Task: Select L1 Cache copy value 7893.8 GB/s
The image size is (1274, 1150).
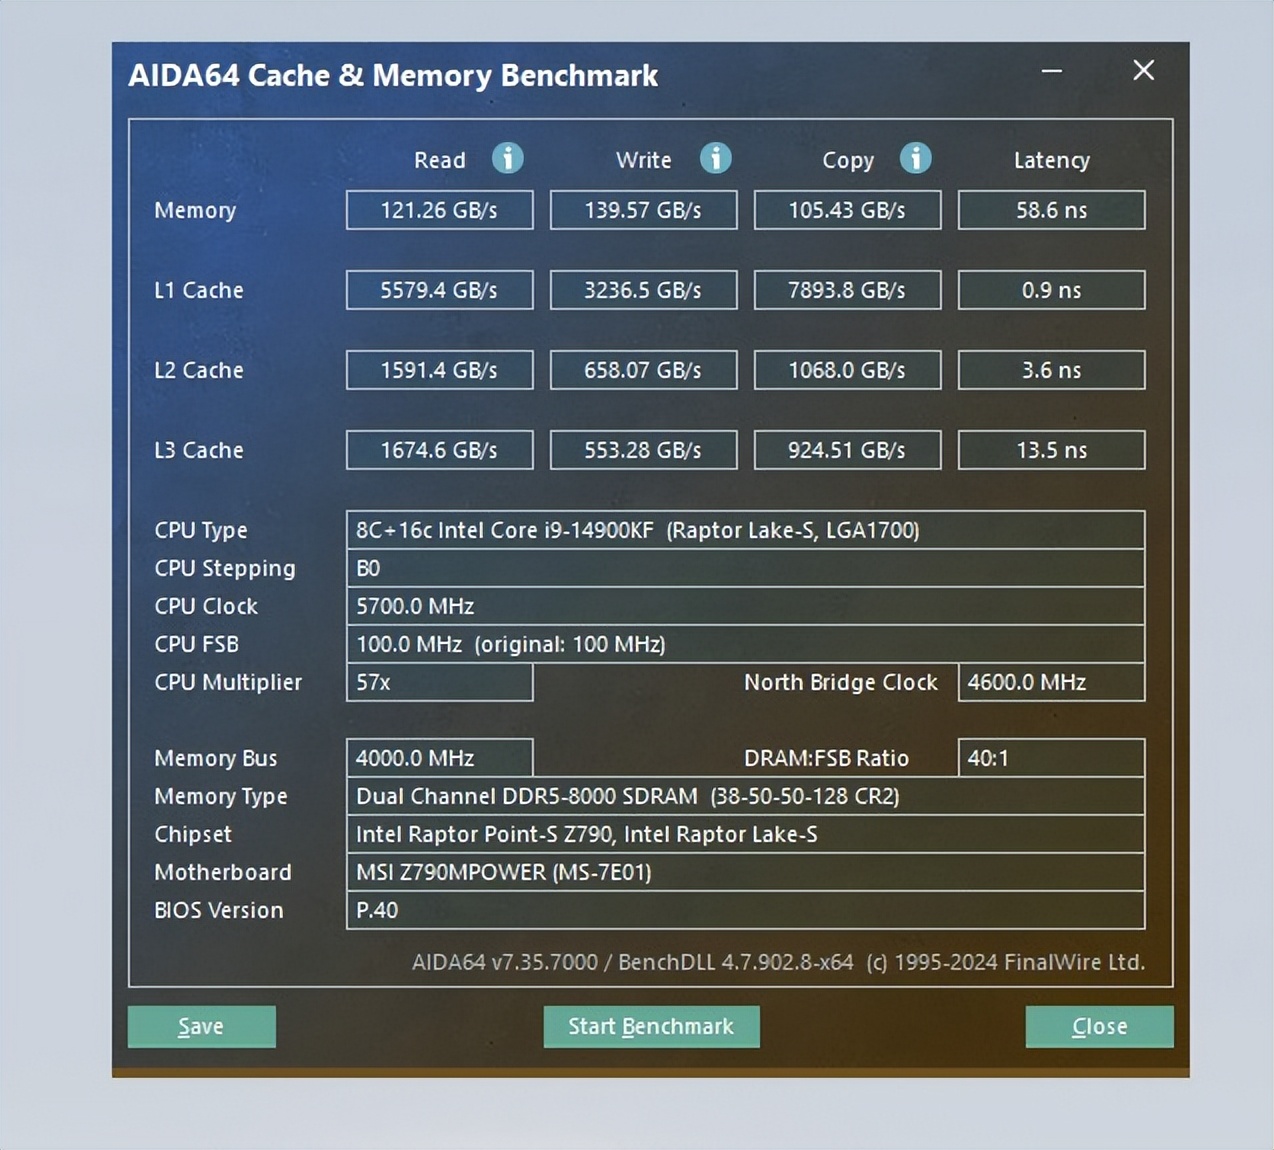Action: pyautogui.click(x=847, y=290)
